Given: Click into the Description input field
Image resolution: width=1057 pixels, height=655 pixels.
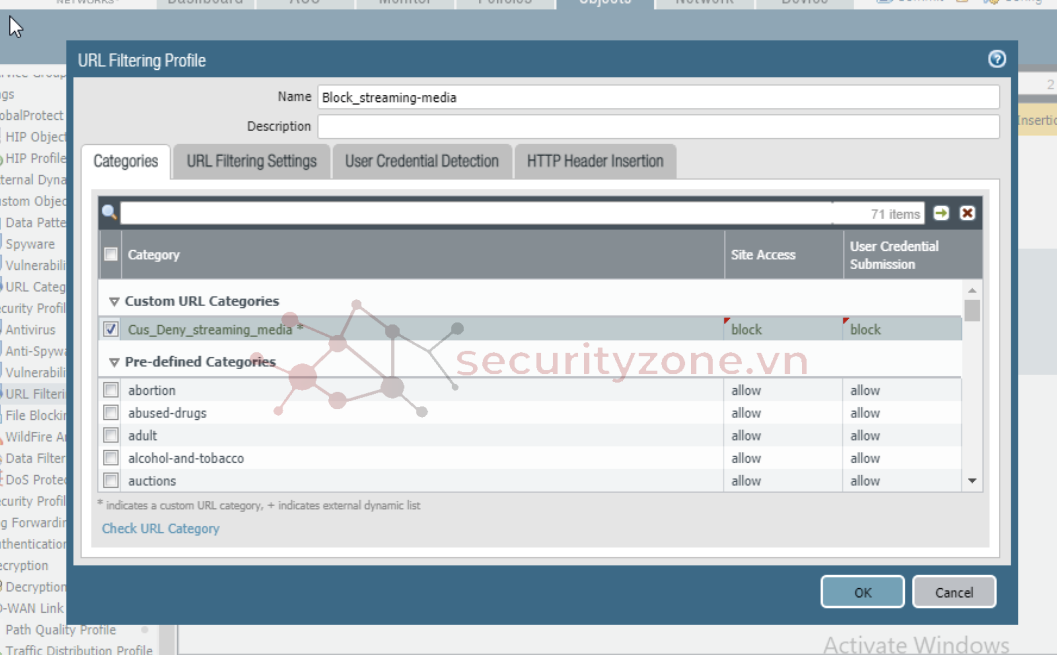Looking at the screenshot, I should coord(658,127).
